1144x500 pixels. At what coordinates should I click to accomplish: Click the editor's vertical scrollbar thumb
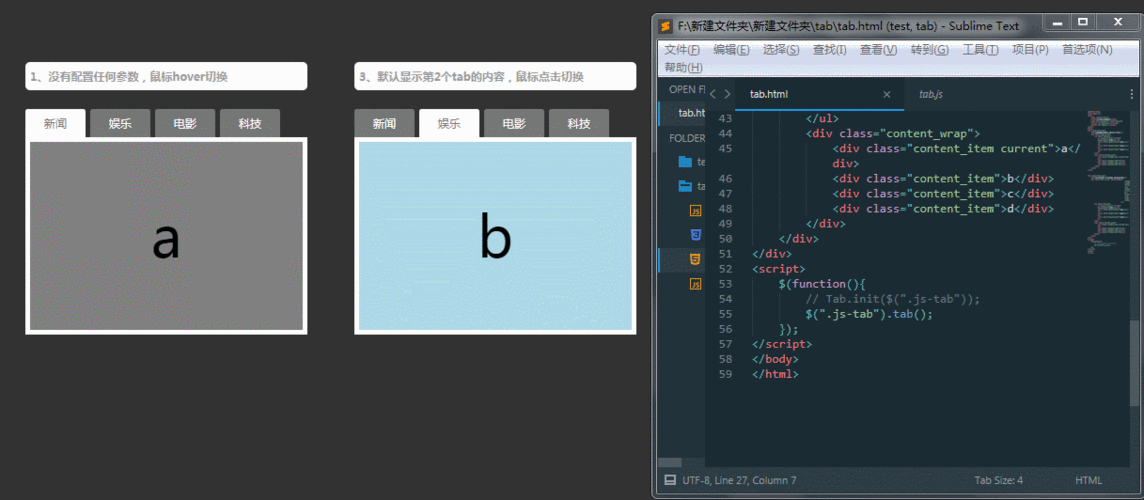[1134, 362]
